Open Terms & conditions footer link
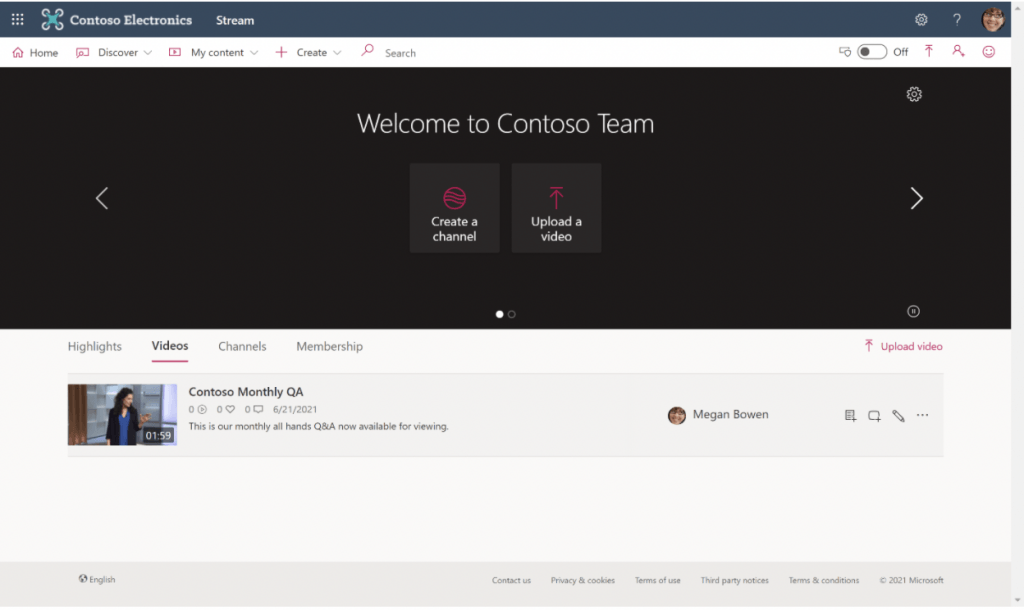Viewport: 1024px width, 610px height. (x=824, y=580)
